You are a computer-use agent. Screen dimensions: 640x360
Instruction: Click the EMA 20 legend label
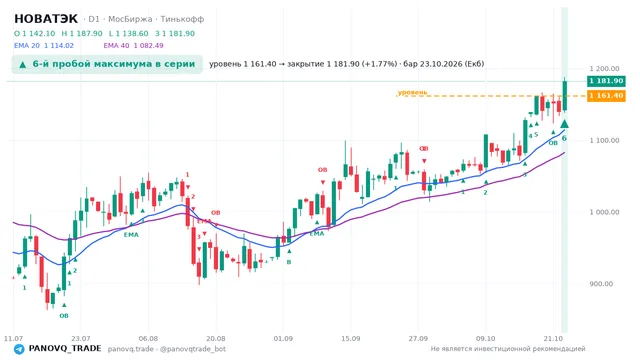pos(27,45)
